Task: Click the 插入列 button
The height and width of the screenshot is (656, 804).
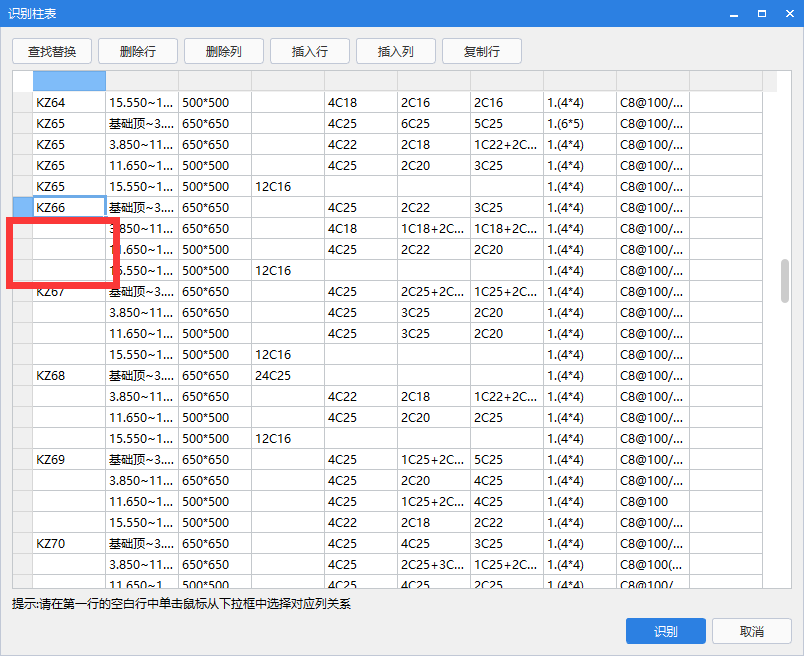Action: (396, 51)
